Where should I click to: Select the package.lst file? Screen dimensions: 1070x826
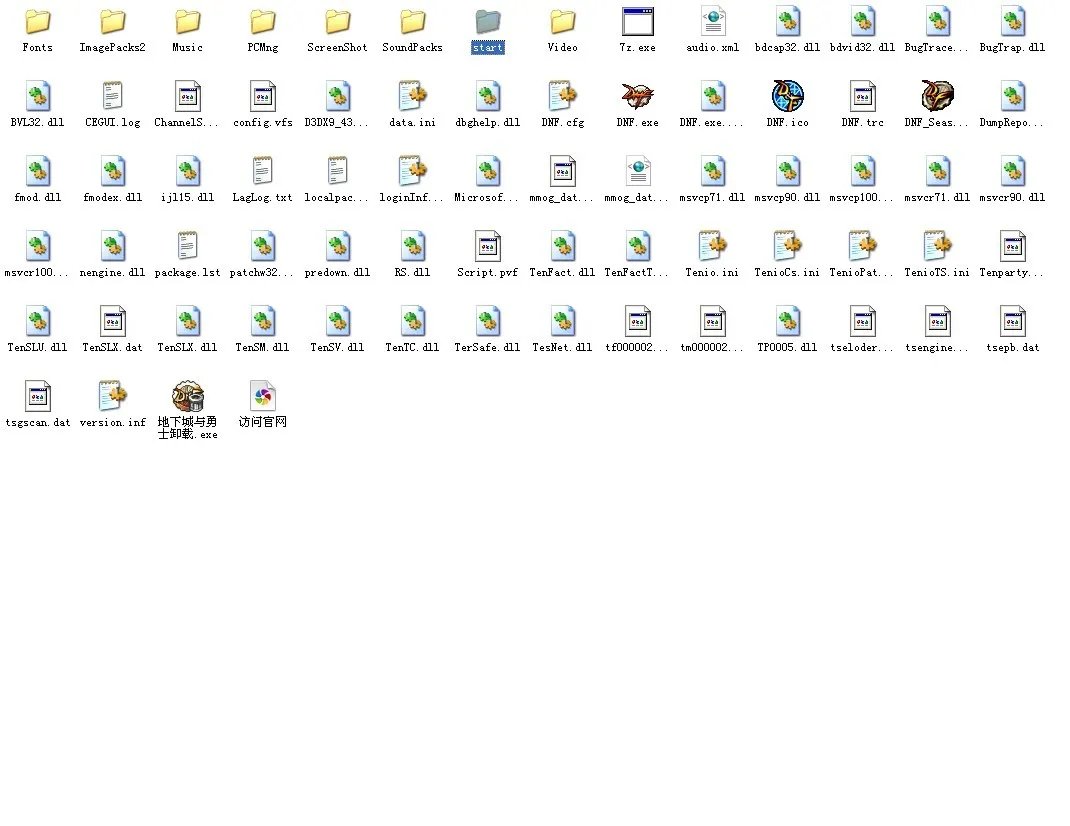187,247
